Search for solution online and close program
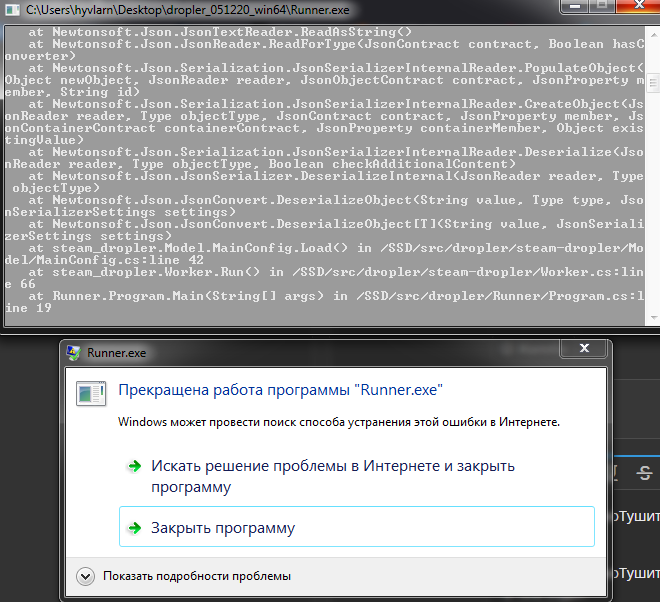660x602 pixels. click(333, 476)
